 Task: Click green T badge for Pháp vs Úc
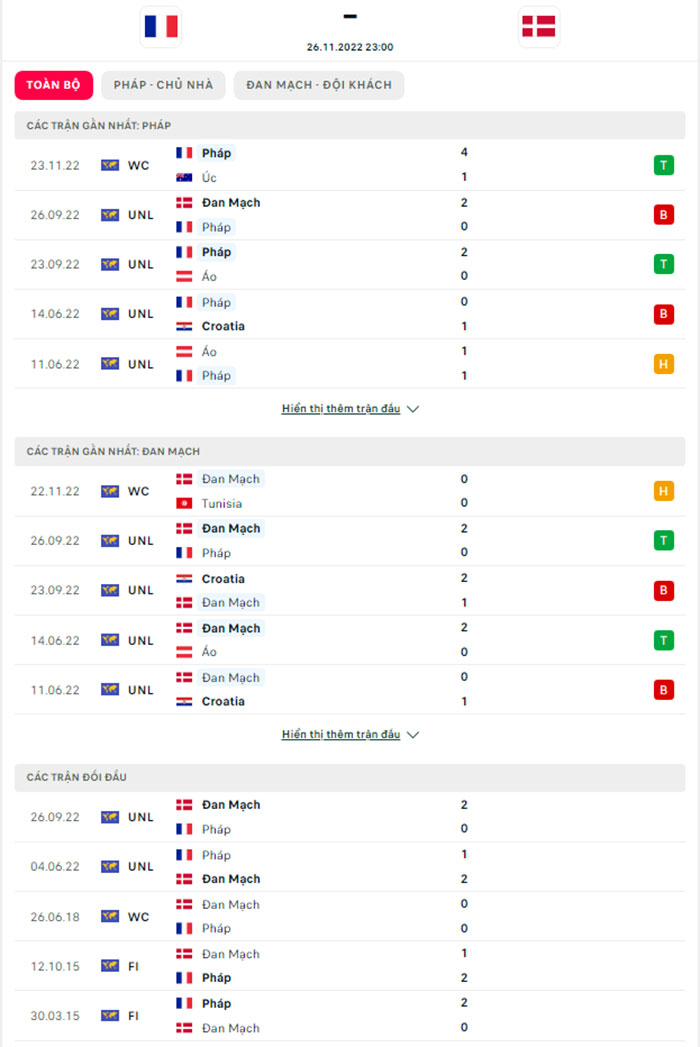(x=663, y=165)
